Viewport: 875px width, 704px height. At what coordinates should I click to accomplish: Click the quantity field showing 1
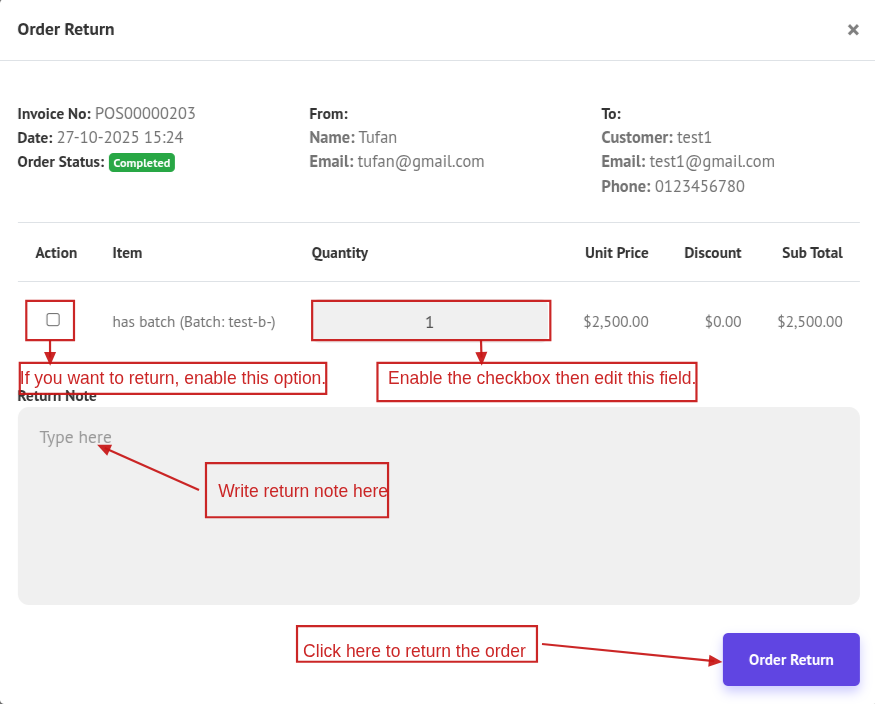(x=430, y=322)
